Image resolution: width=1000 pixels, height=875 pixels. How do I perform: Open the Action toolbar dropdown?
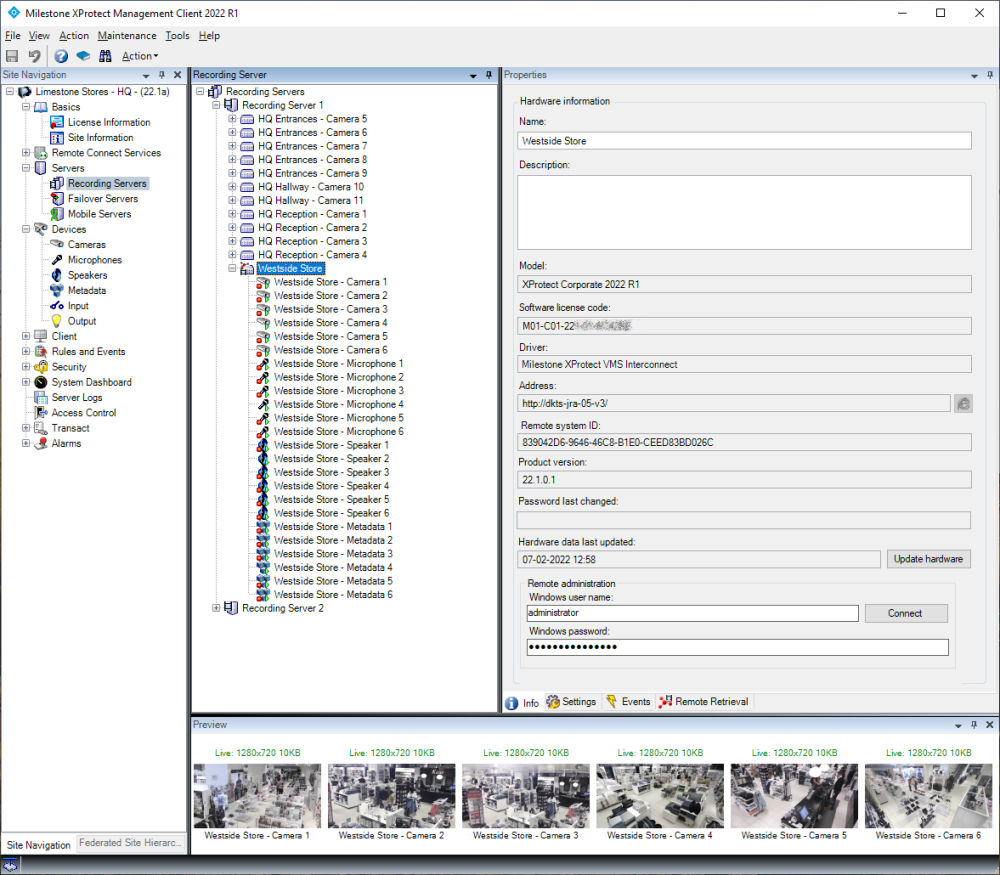[140, 56]
